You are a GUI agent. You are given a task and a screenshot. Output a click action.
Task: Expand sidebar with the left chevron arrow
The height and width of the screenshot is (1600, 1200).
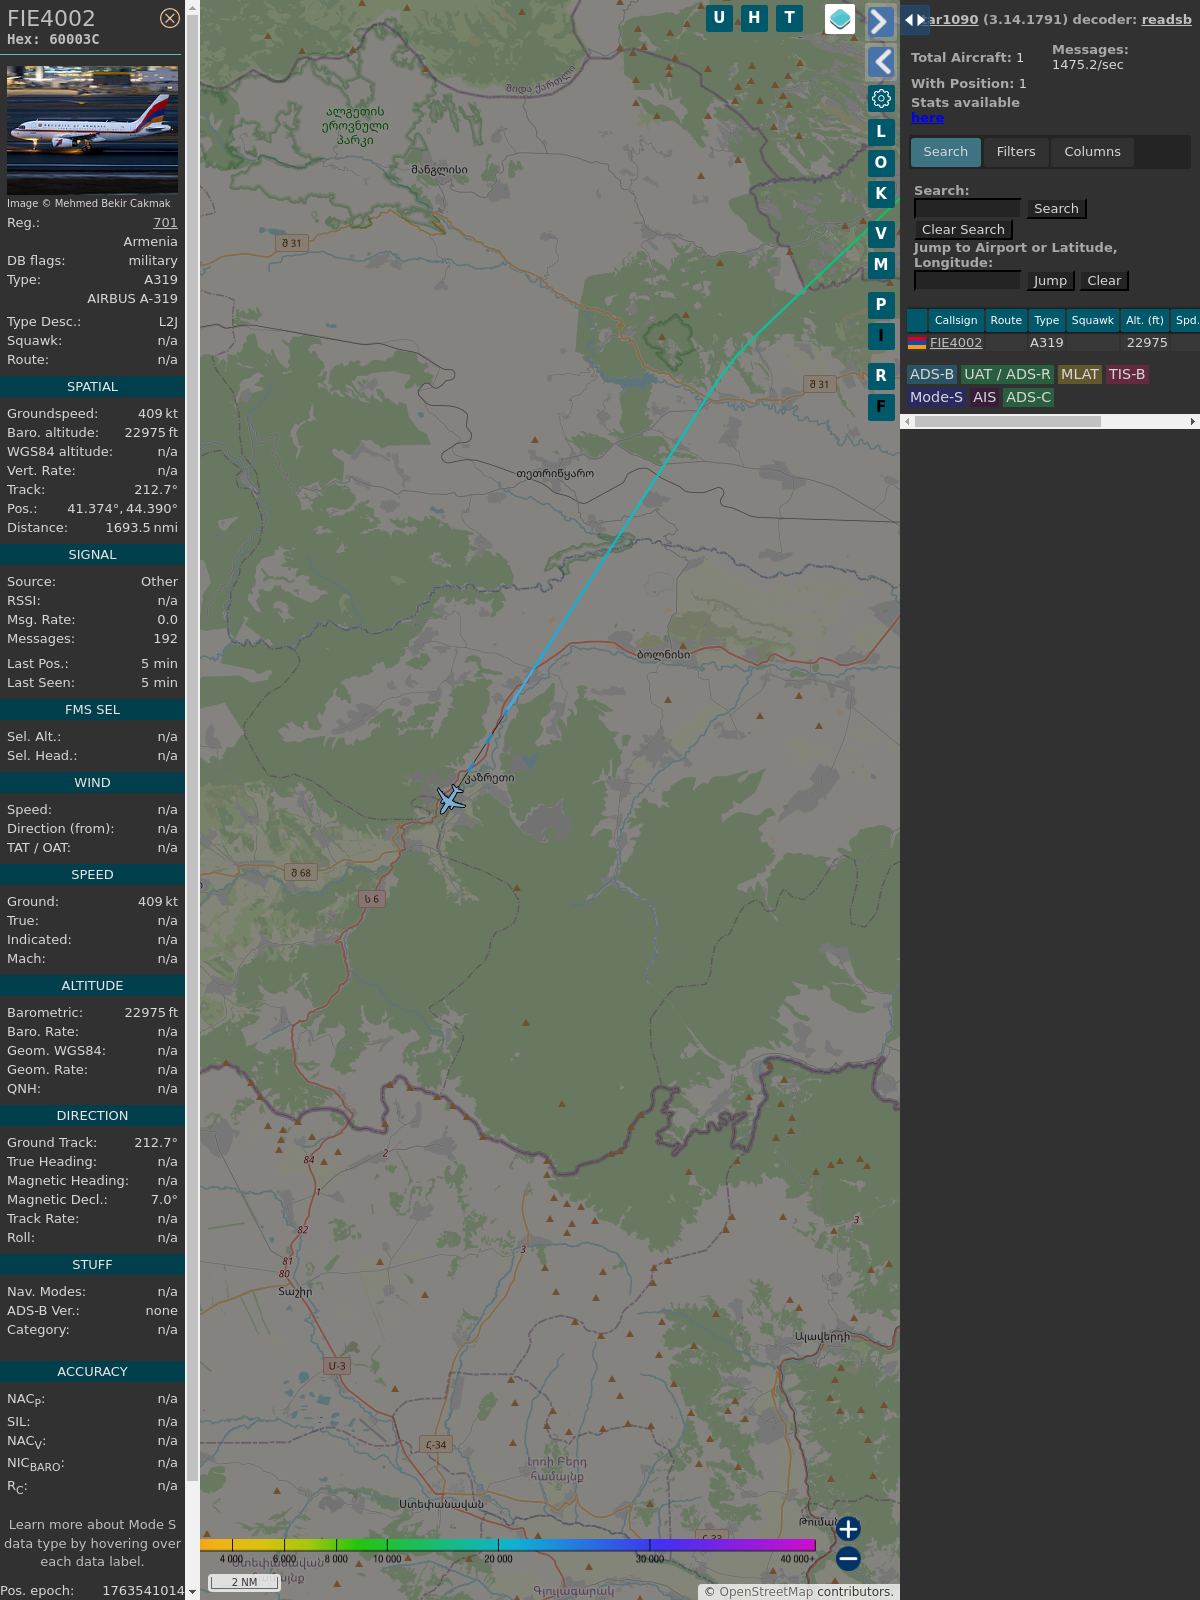(880, 62)
